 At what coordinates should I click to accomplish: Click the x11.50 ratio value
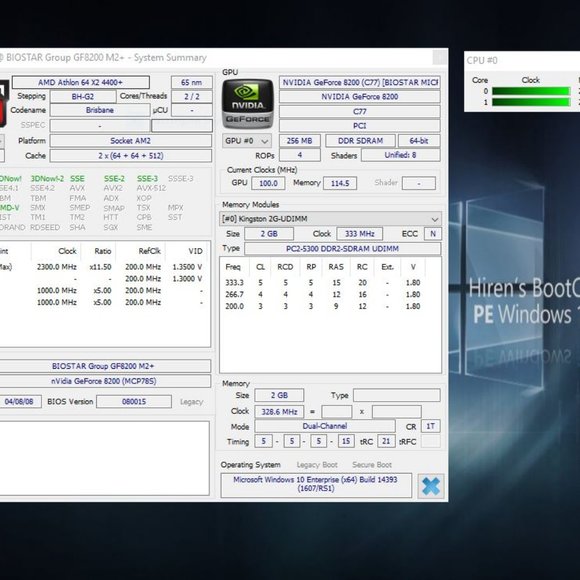point(100,267)
